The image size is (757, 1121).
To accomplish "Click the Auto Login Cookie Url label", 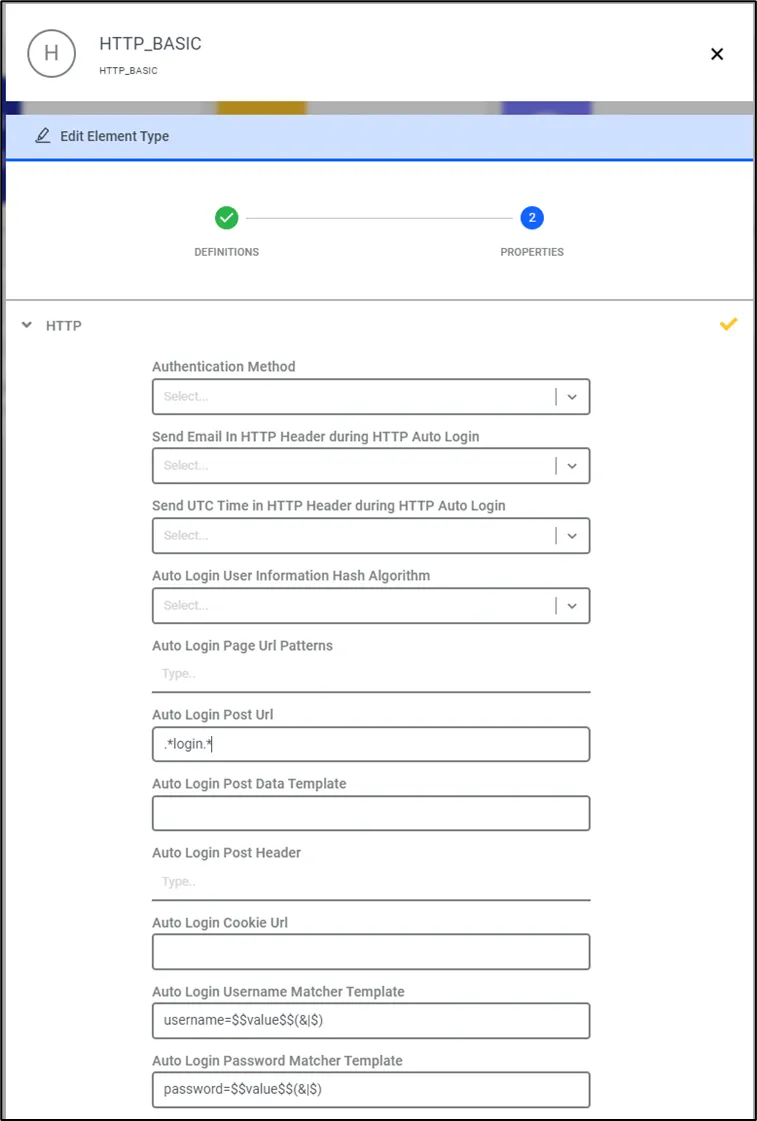I will [220, 922].
